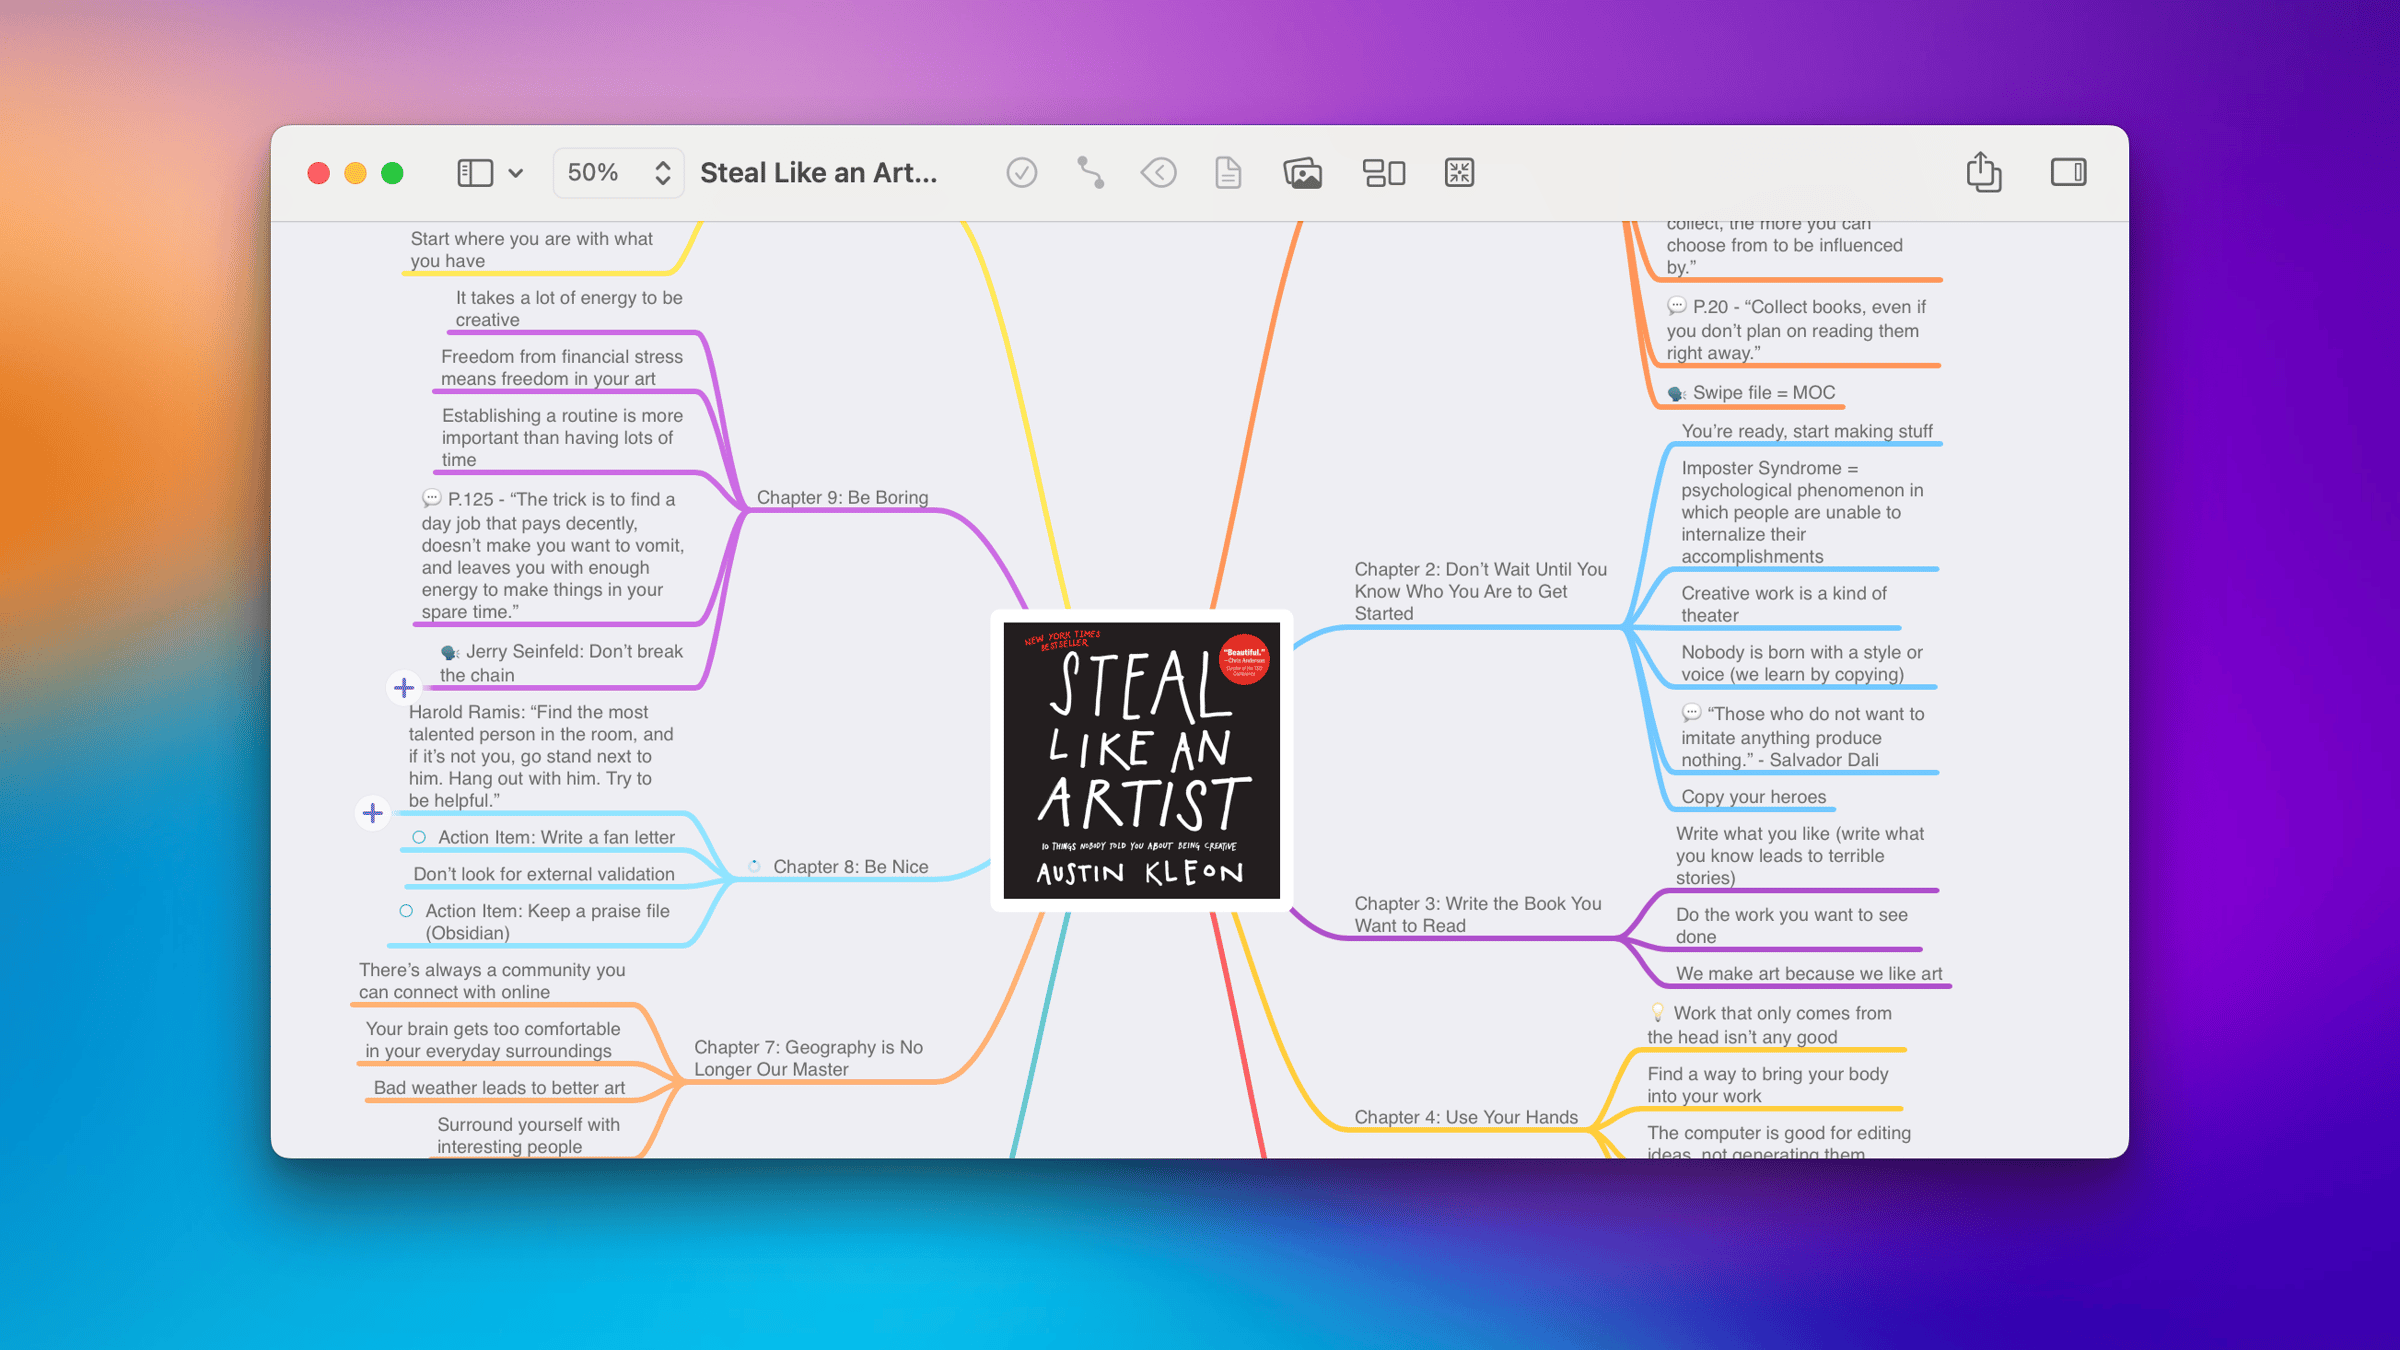
Task: Click the quote icon beside Salvador Dali quote
Action: point(1691,712)
